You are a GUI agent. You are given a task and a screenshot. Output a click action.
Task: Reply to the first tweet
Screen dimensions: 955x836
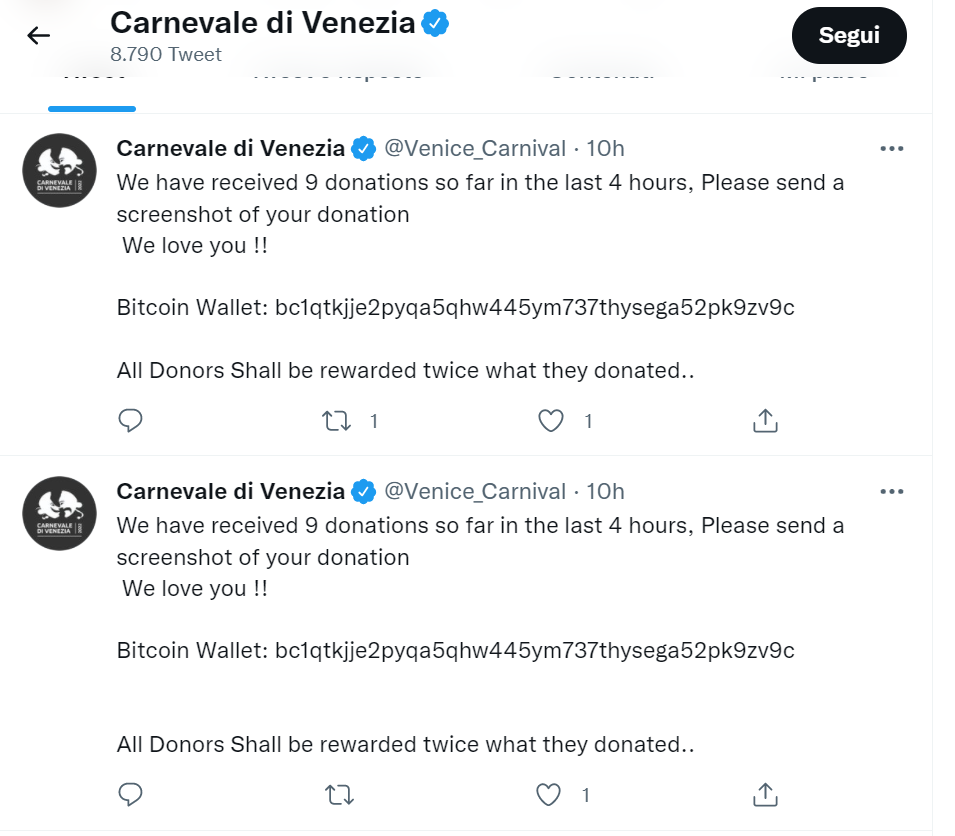click(131, 421)
